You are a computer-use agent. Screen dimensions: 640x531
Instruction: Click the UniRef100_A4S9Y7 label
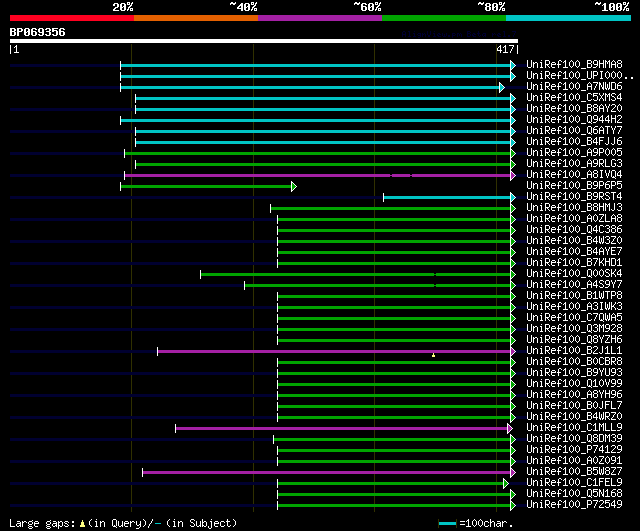(x=574, y=285)
